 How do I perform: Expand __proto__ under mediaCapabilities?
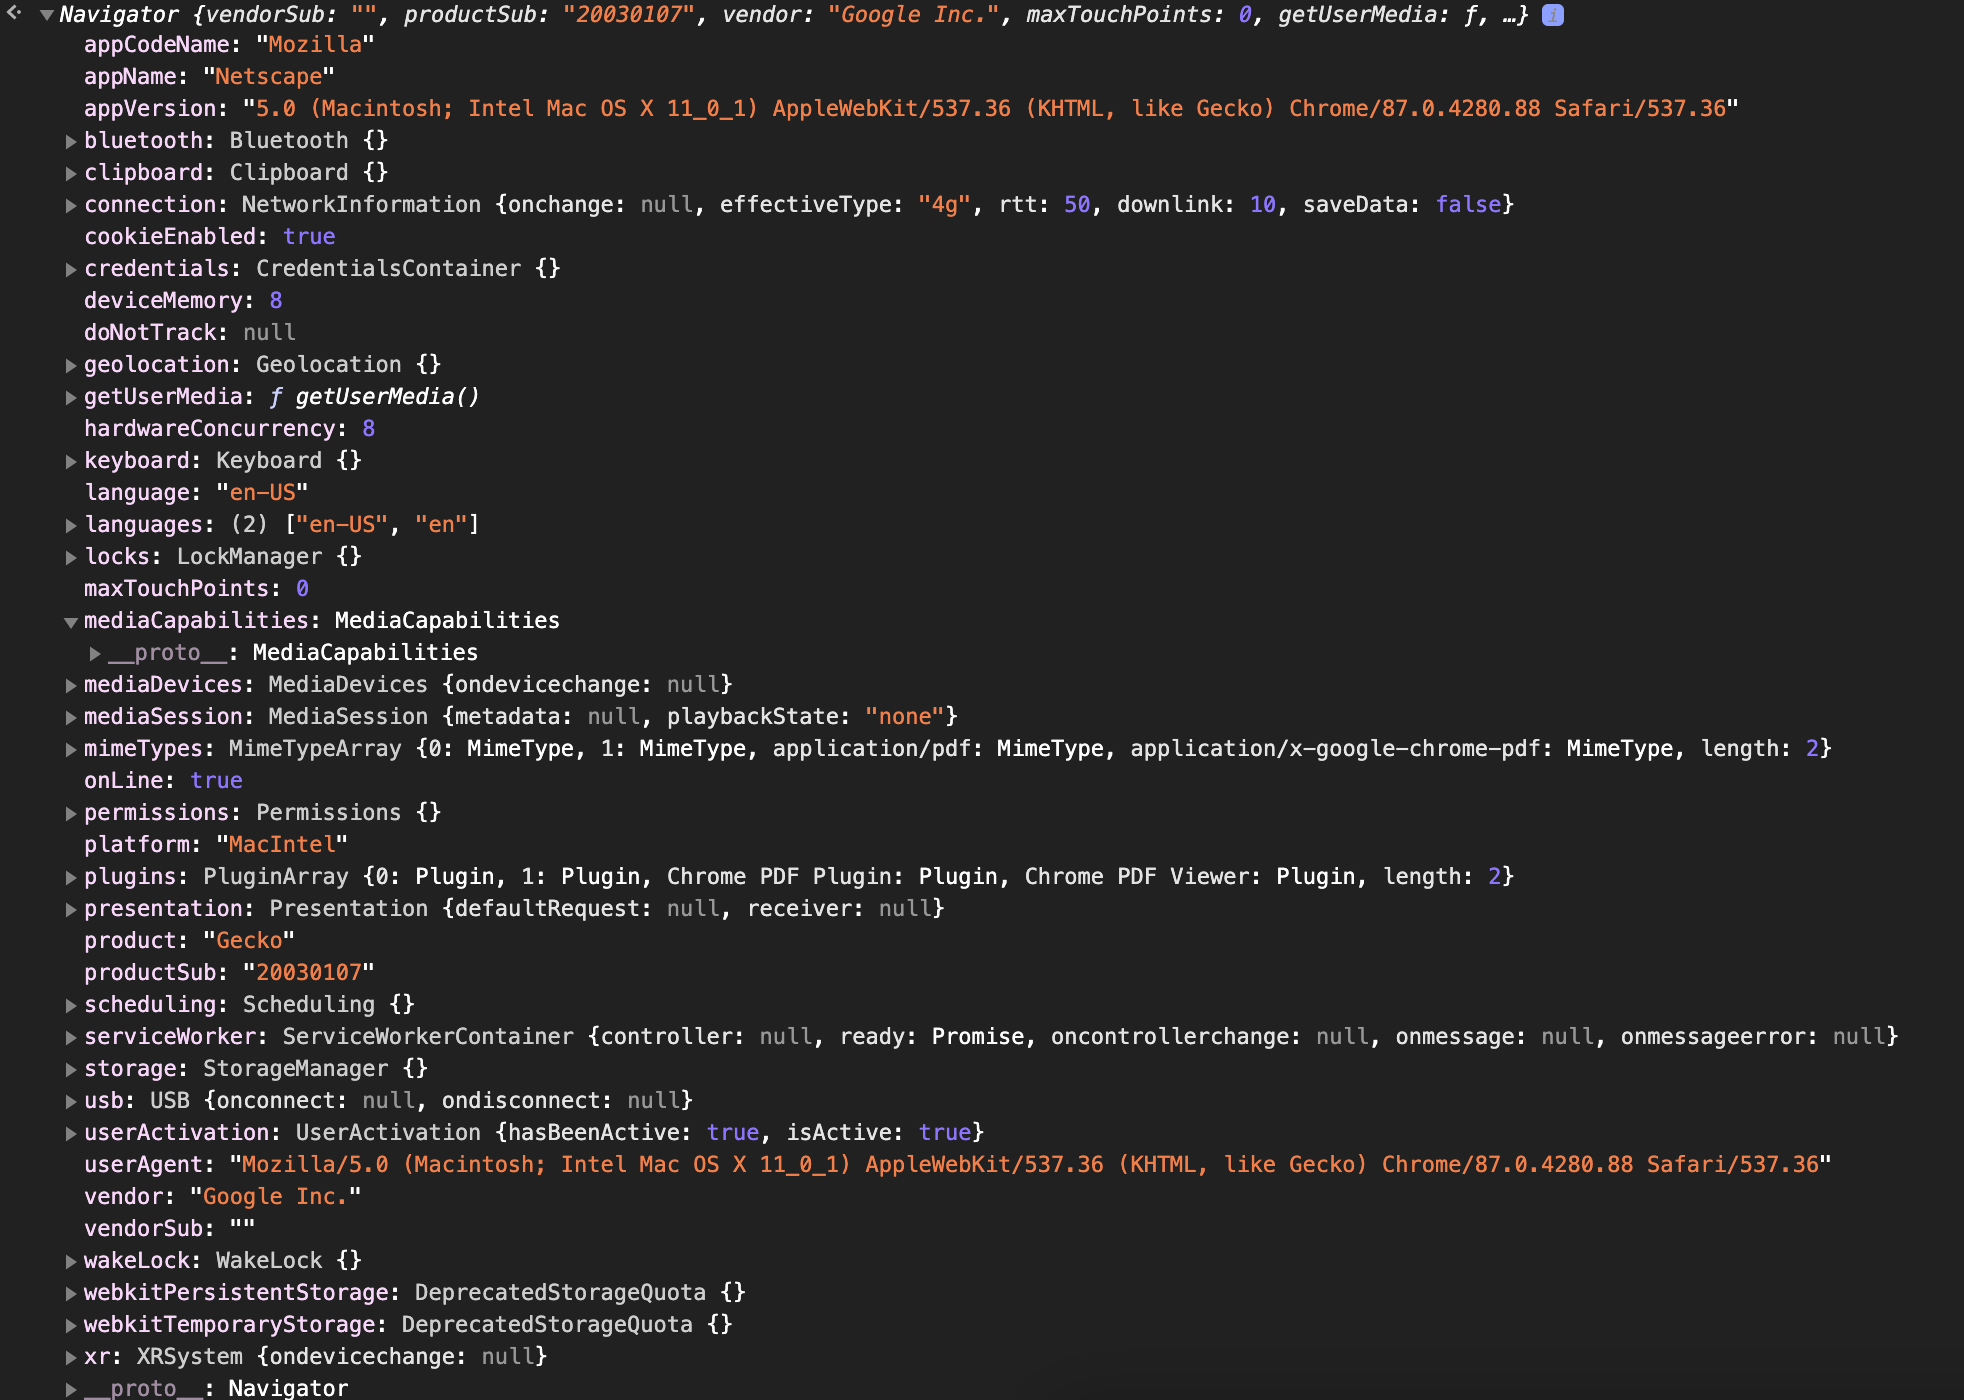(x=94, y=653)
